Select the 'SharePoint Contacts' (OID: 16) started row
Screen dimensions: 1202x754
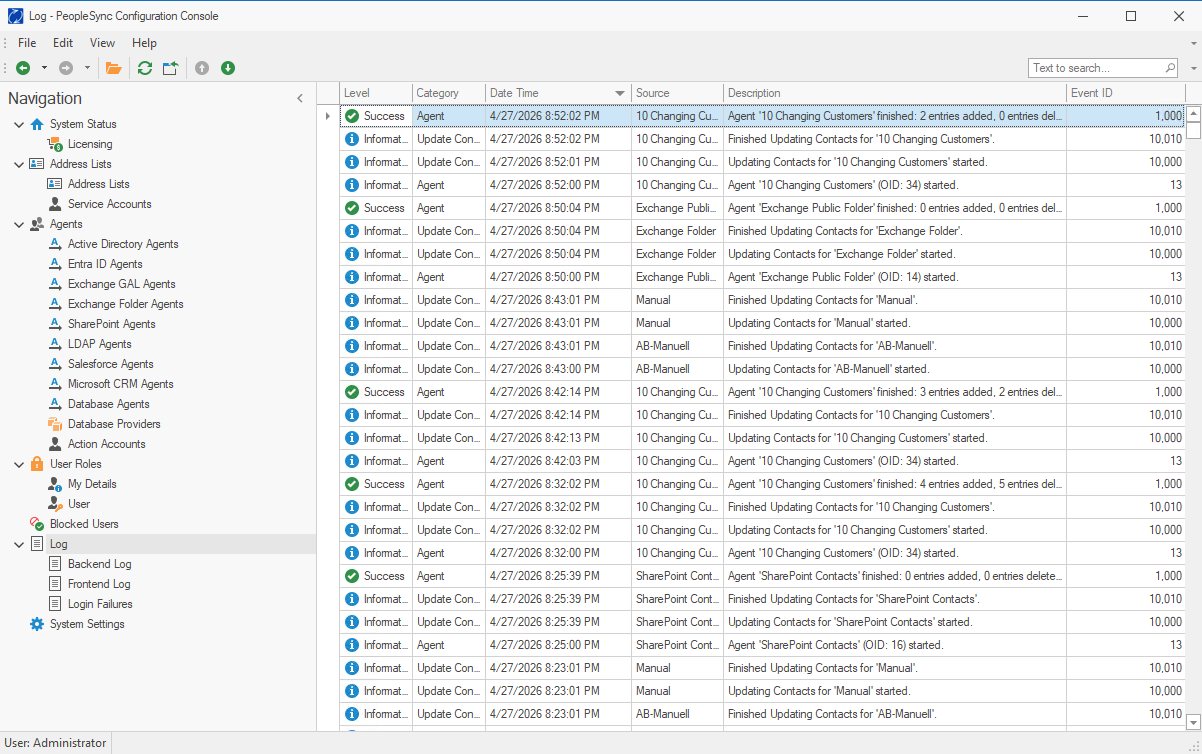(762, 645)
